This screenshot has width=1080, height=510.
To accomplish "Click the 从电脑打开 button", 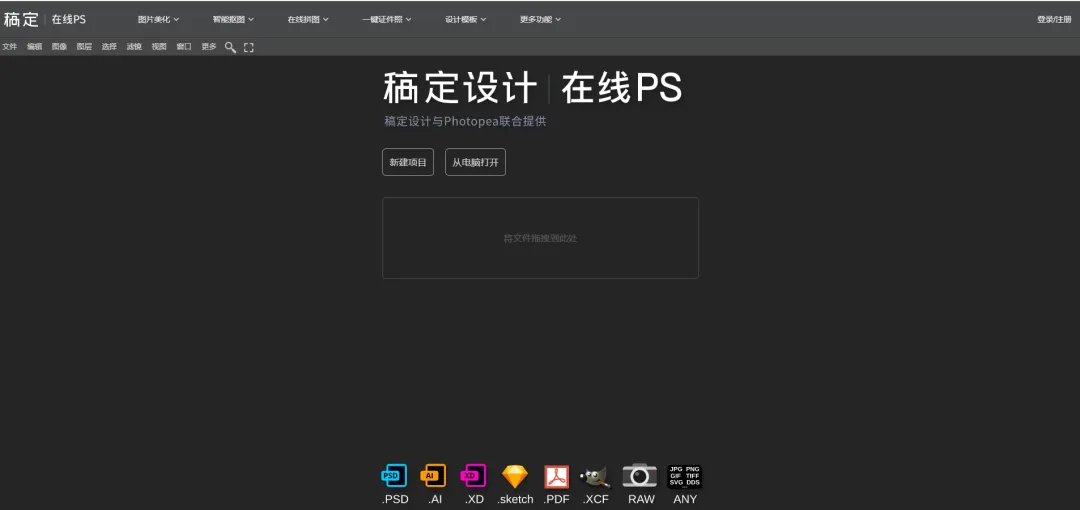I will coord(475,162).
